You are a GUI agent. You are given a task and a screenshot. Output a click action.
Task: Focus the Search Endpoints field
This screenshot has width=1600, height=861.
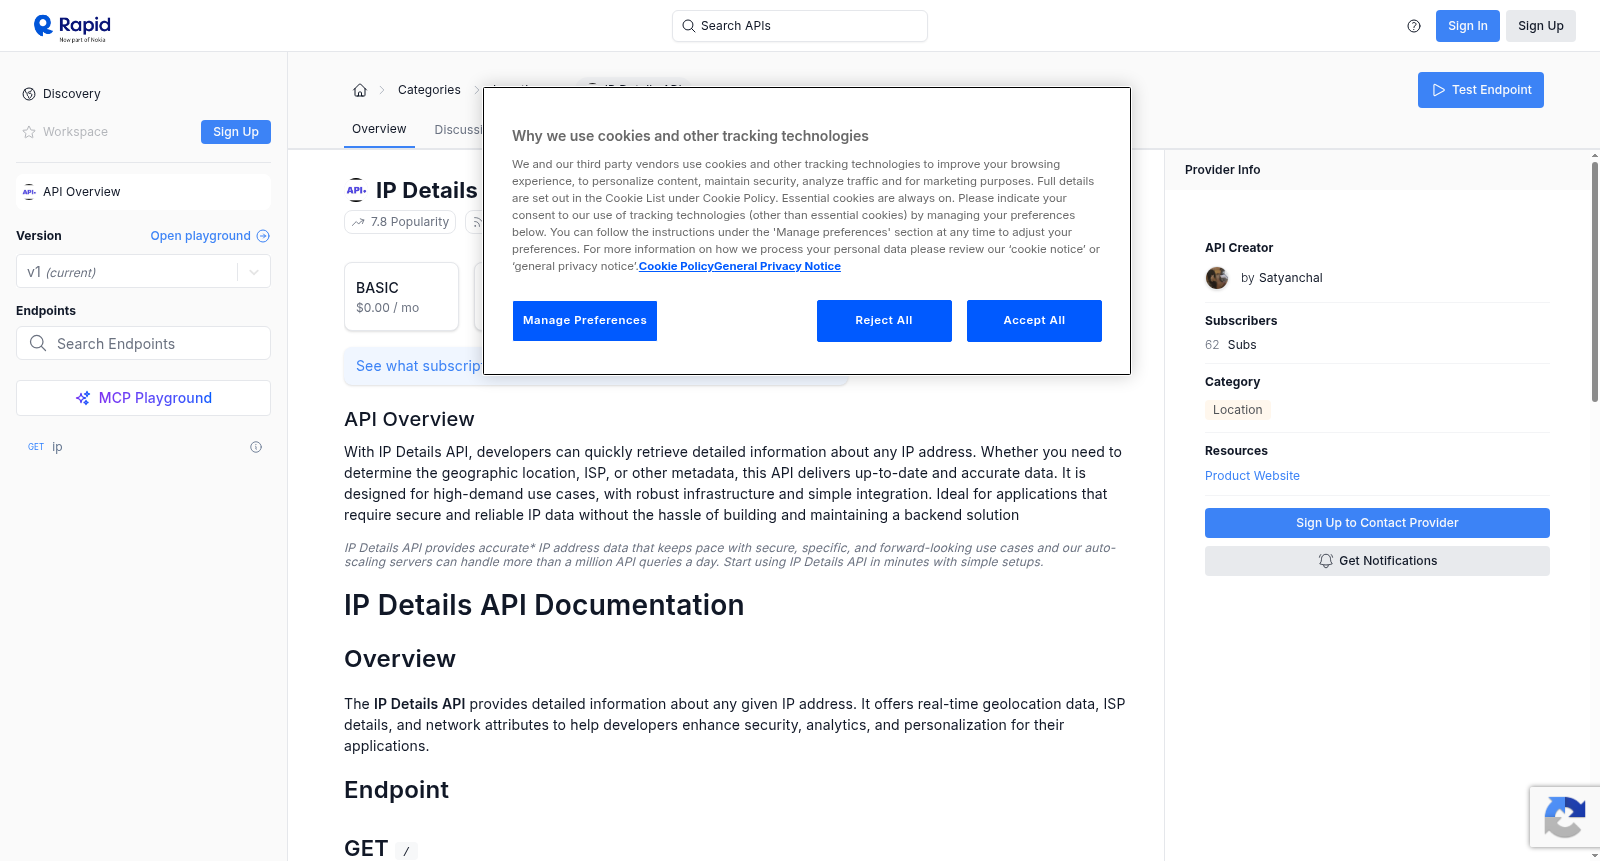coord(144,343)
